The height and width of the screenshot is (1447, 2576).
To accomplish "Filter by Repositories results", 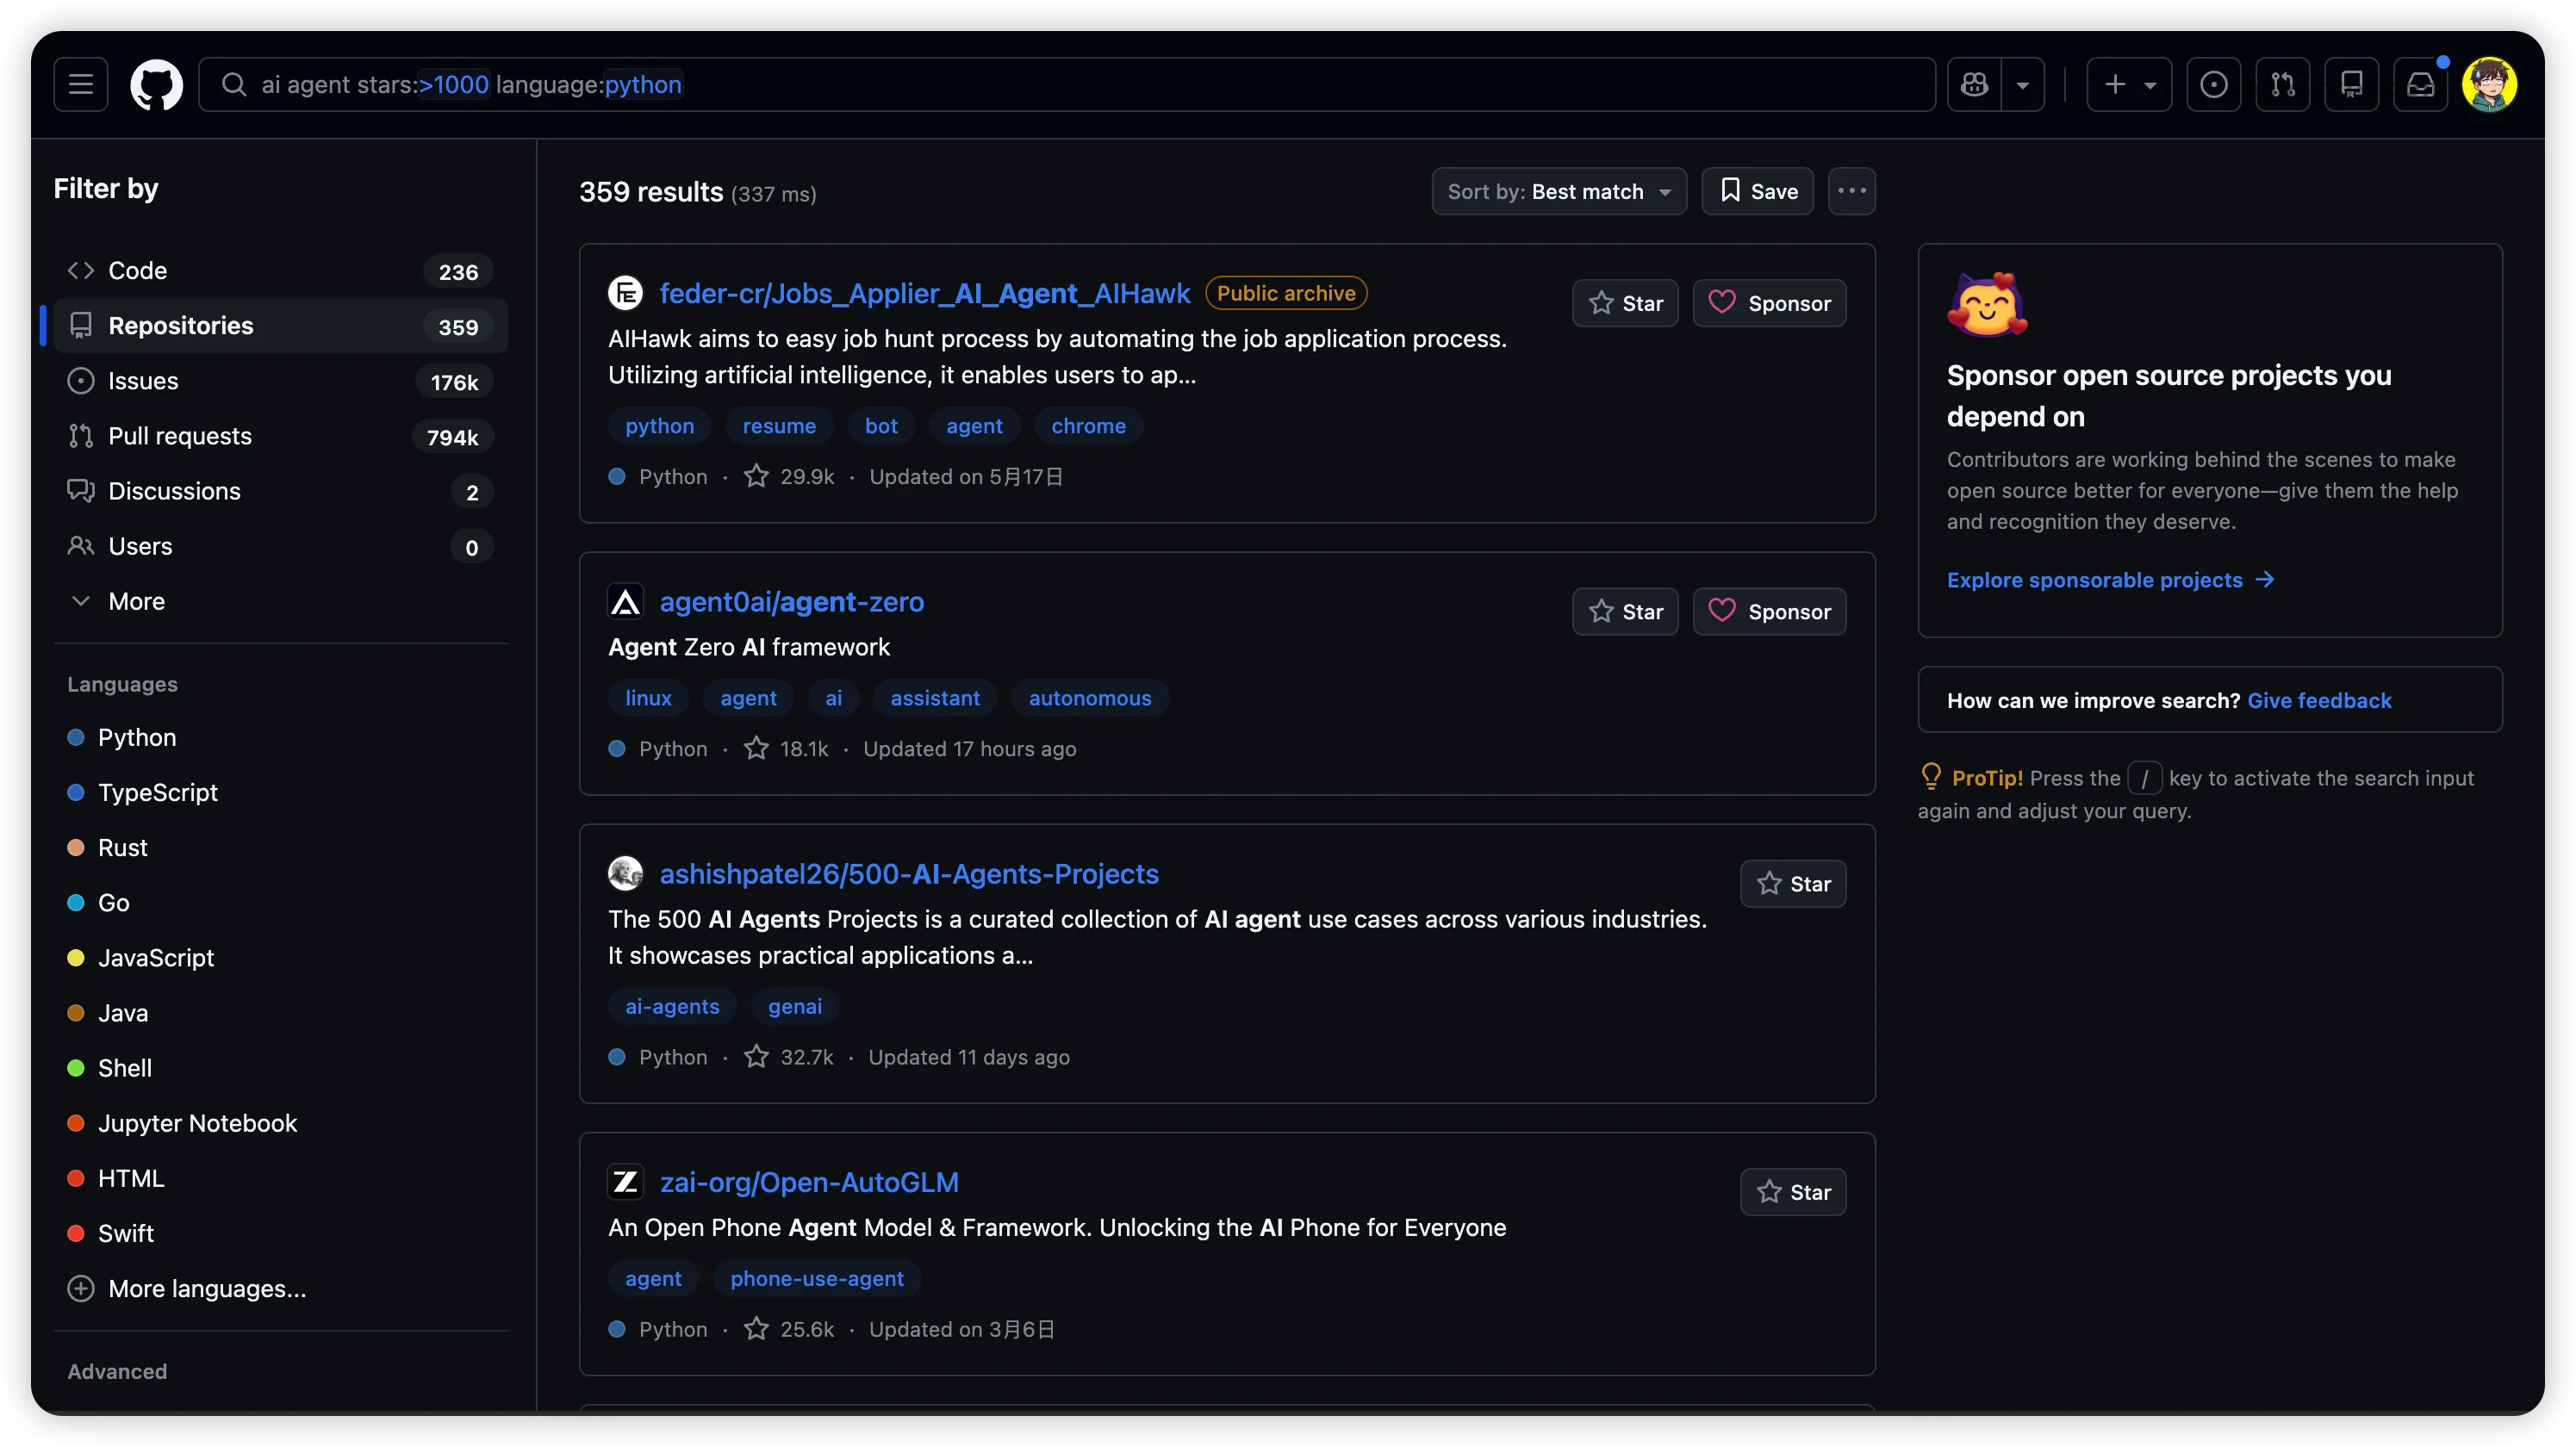I will click(x=280, y=326).
